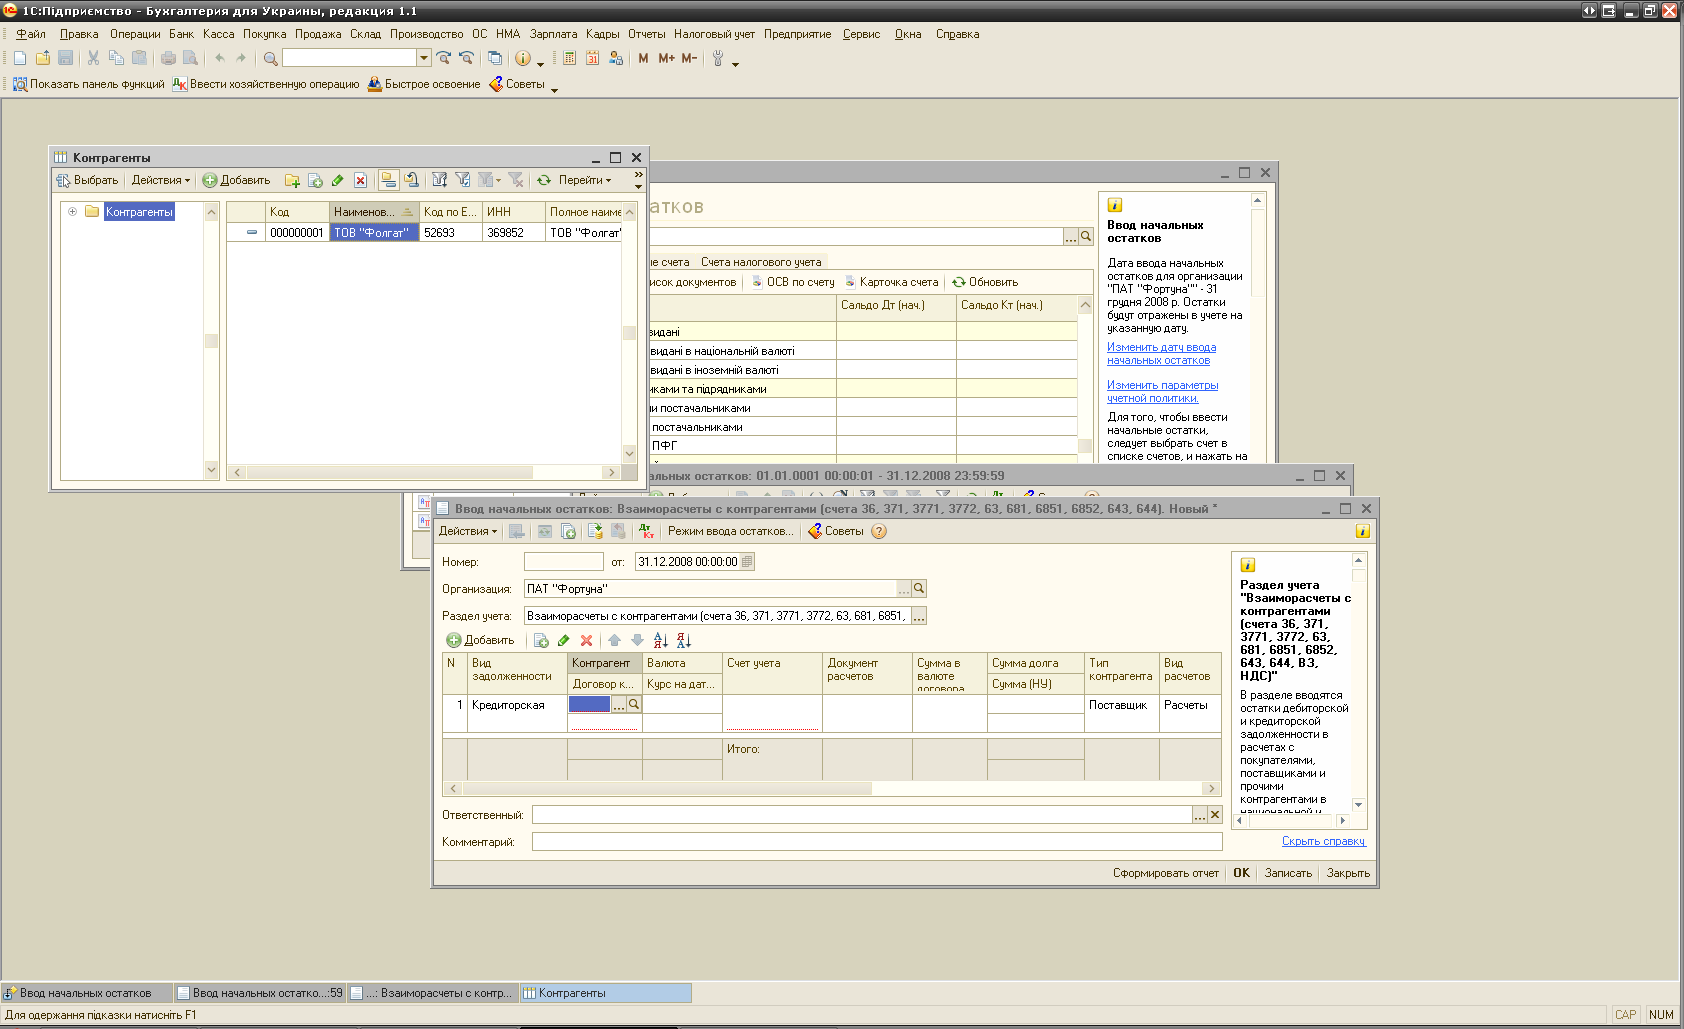Click Изменить параметры учетной политики link
Viewport: 1684px width, 1029px height.
(x=1162, y=391)
